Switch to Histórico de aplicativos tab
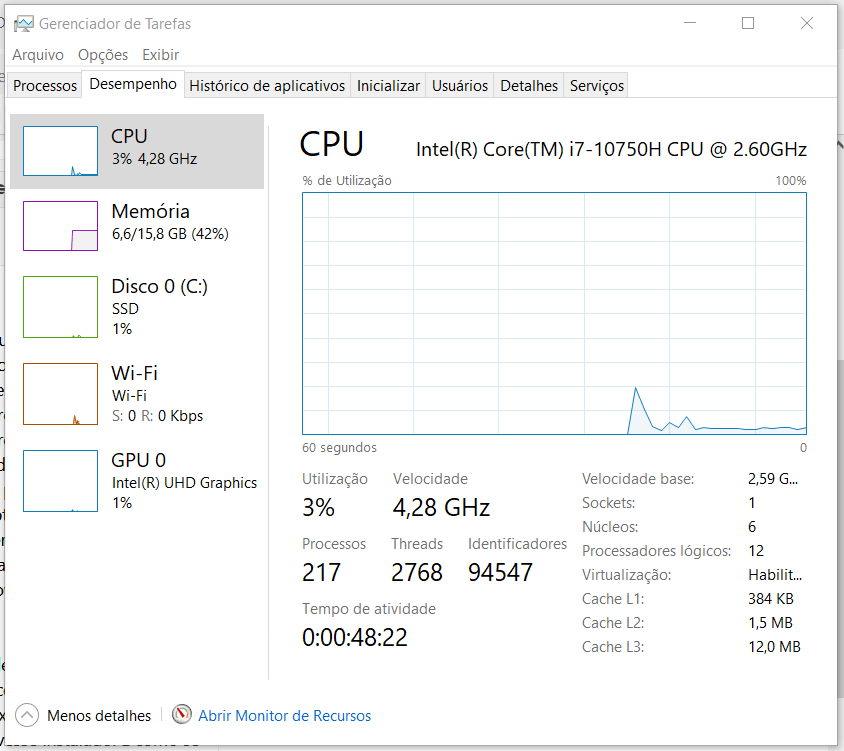The height and width of the screenshot is (751, 844). pos(267,86)
